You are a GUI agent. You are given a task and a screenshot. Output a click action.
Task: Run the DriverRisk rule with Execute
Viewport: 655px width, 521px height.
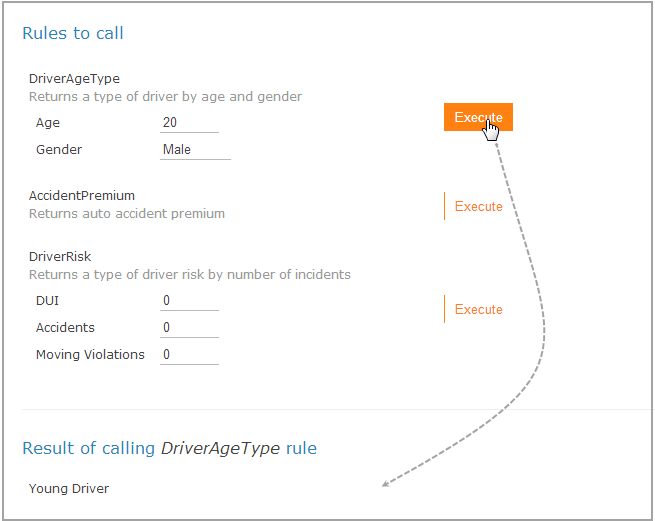click(x=478, y=309)
